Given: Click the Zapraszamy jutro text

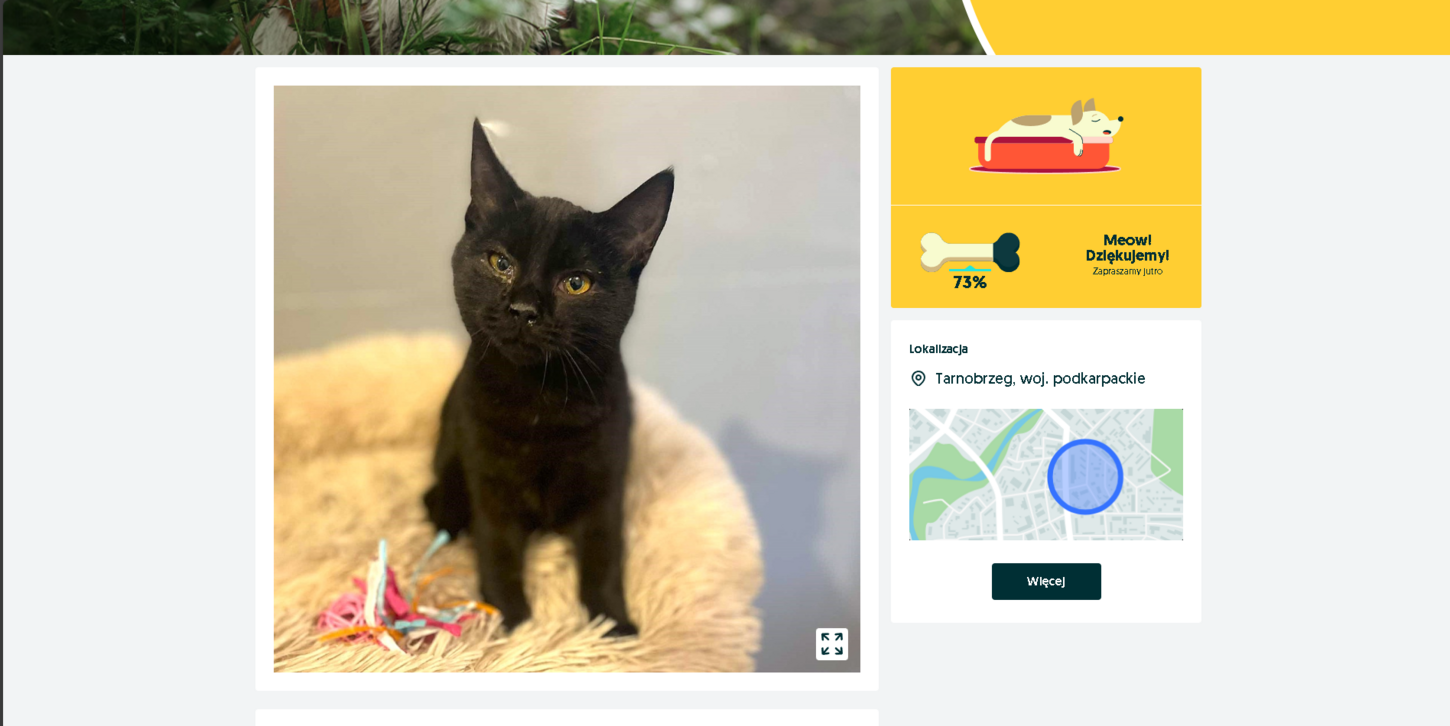Looking at the screenshot, I should tap(1127, 272).
